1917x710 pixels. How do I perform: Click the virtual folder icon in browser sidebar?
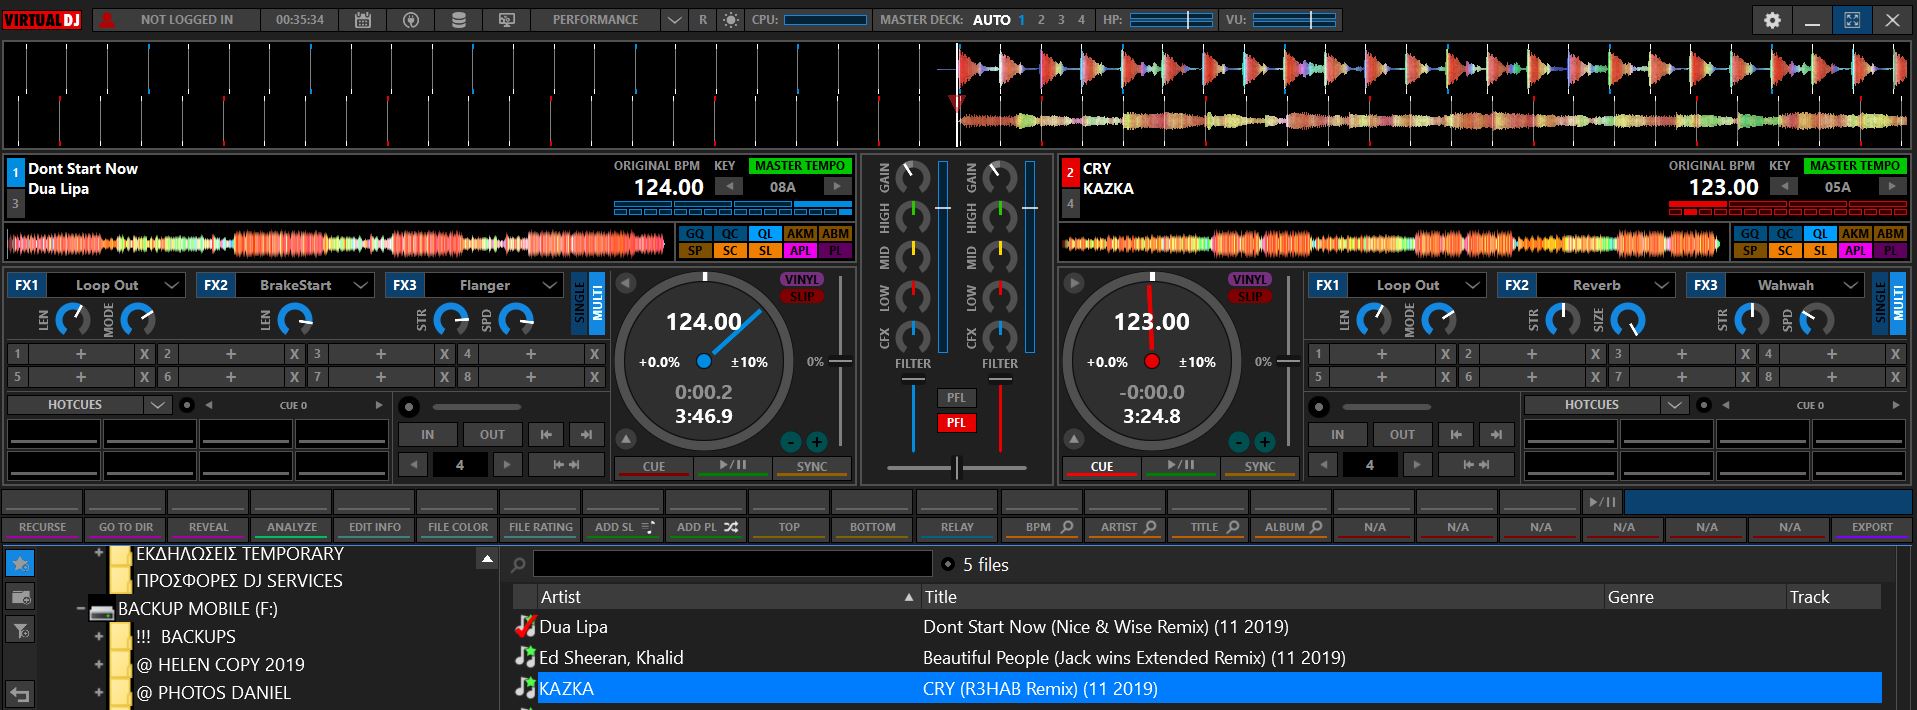tap(20, 597)
